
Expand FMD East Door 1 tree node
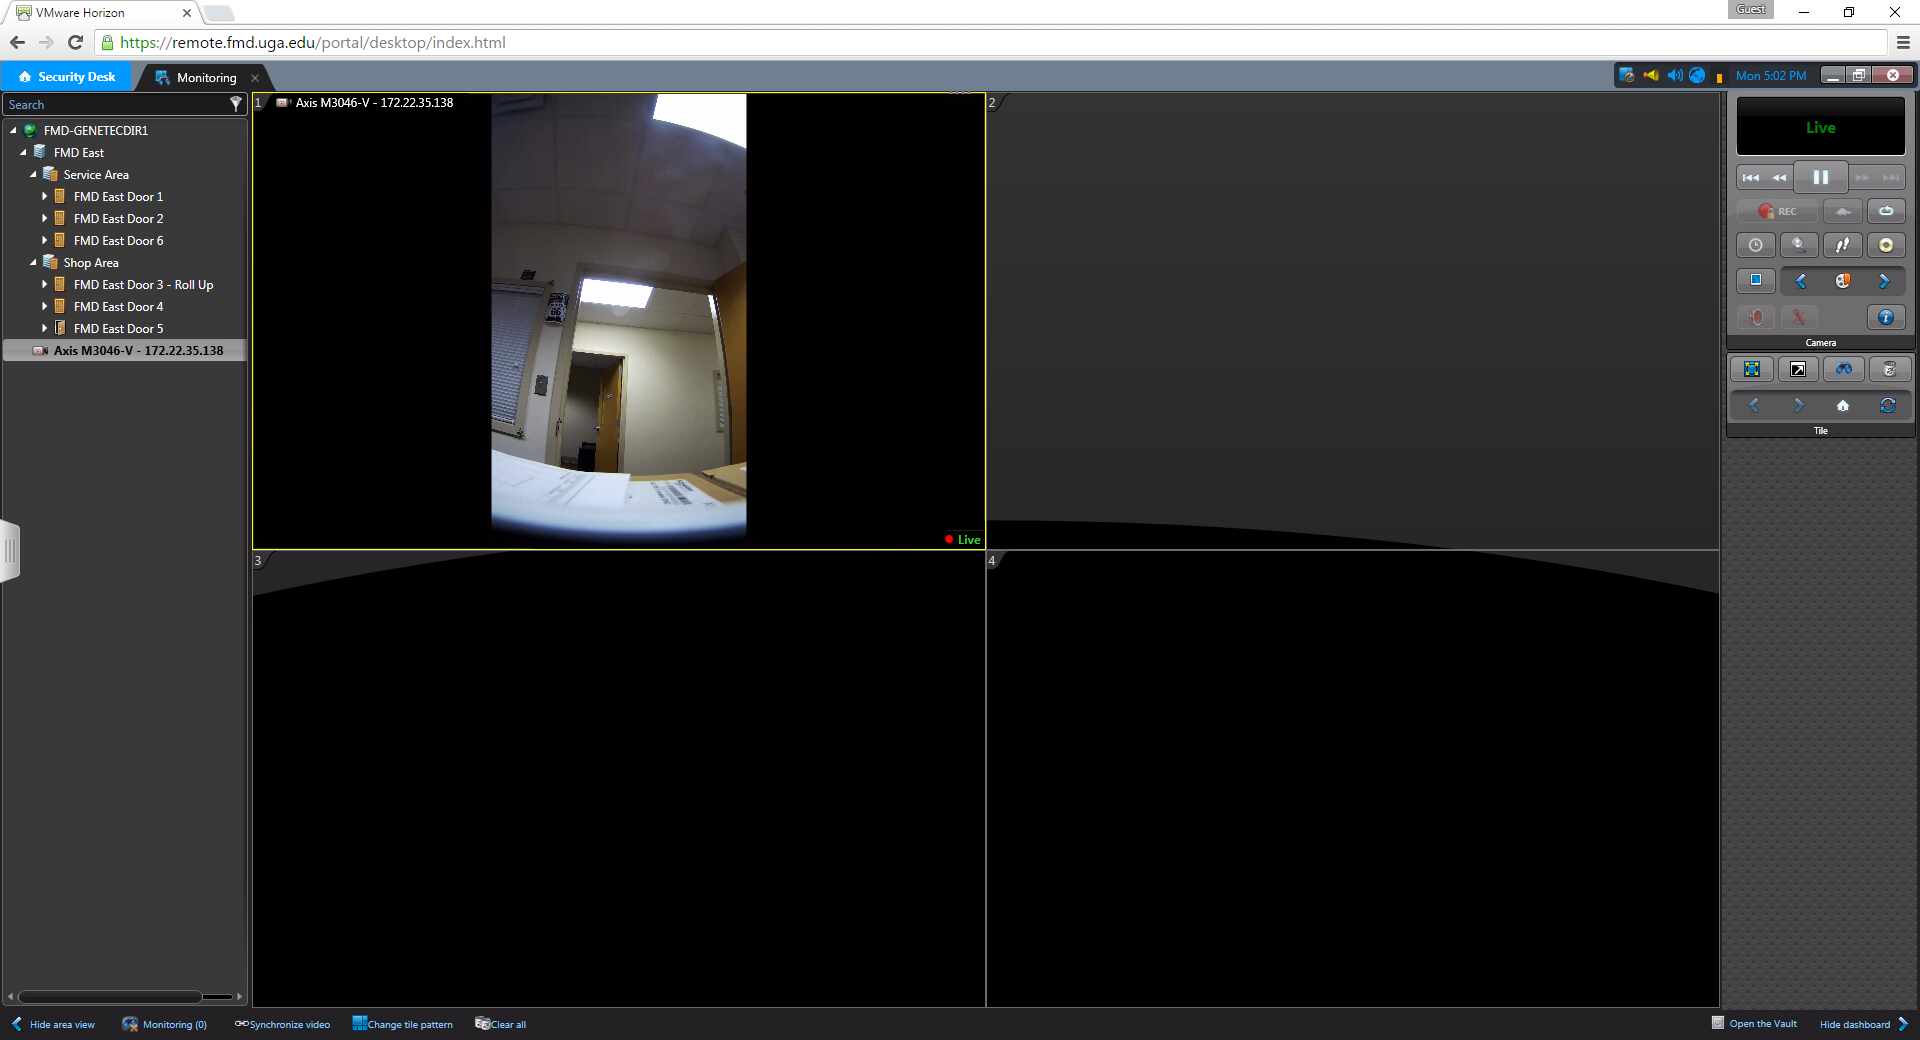[x=44, y=197]
